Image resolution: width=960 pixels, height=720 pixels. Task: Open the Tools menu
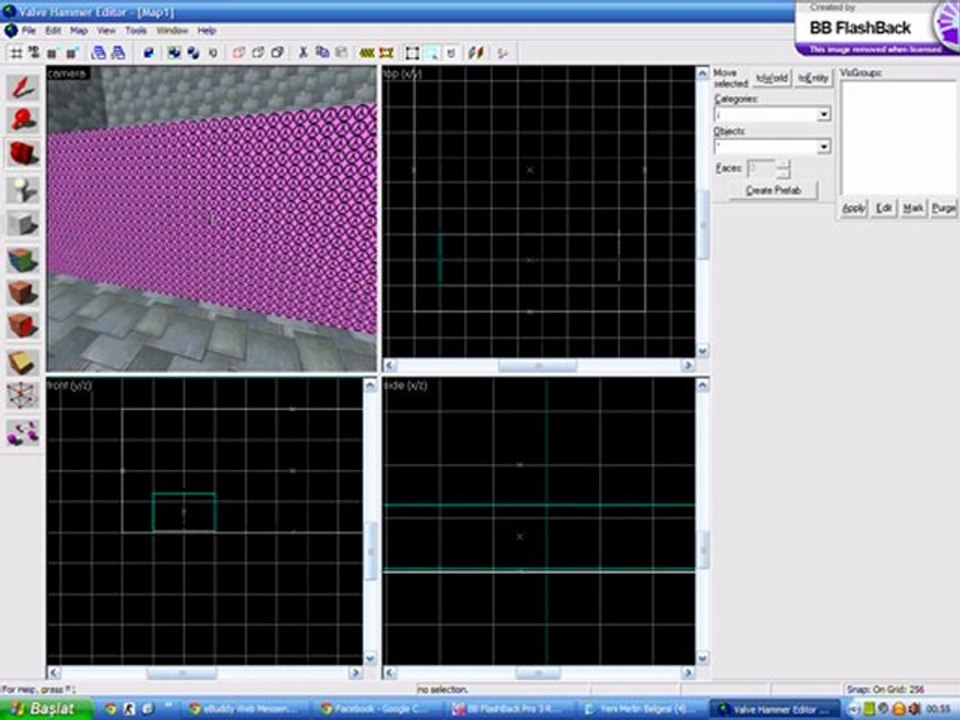(x=136, y=31)
